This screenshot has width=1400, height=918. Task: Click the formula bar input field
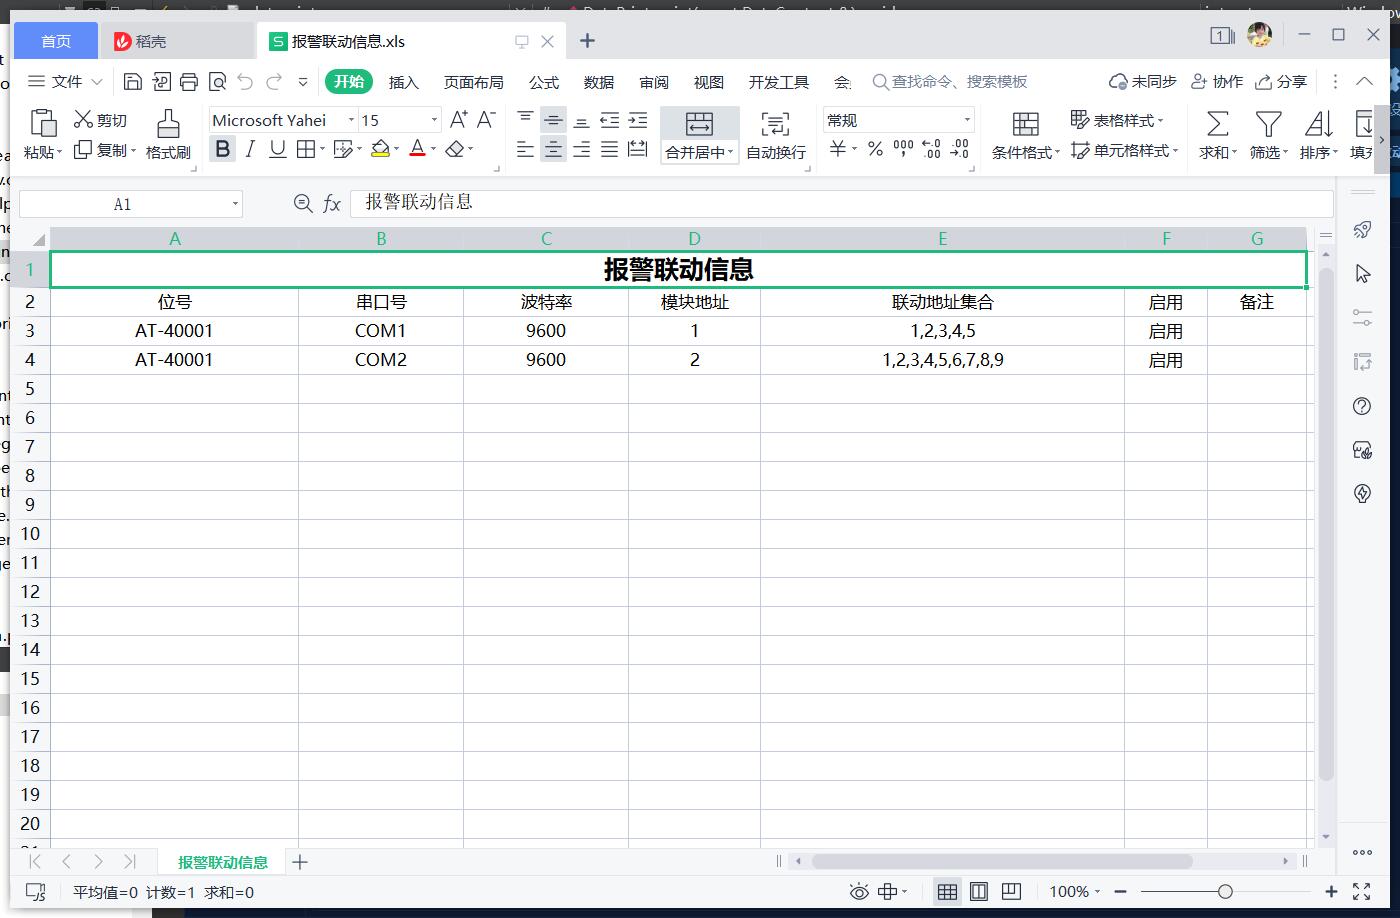840,203
